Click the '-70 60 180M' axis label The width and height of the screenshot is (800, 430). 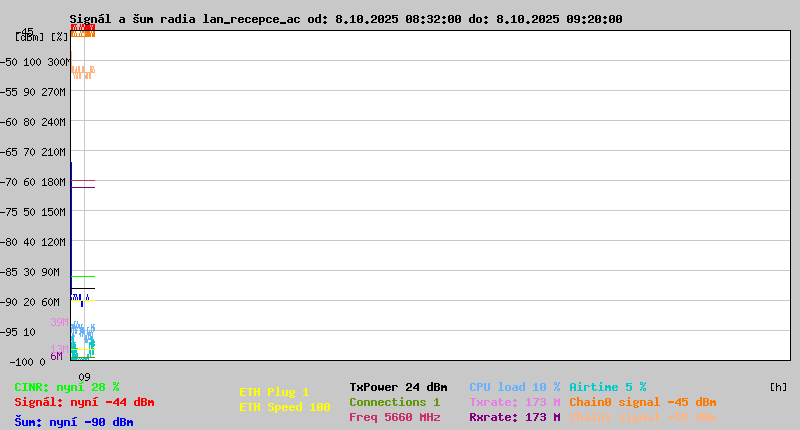[x=33, y=182]
